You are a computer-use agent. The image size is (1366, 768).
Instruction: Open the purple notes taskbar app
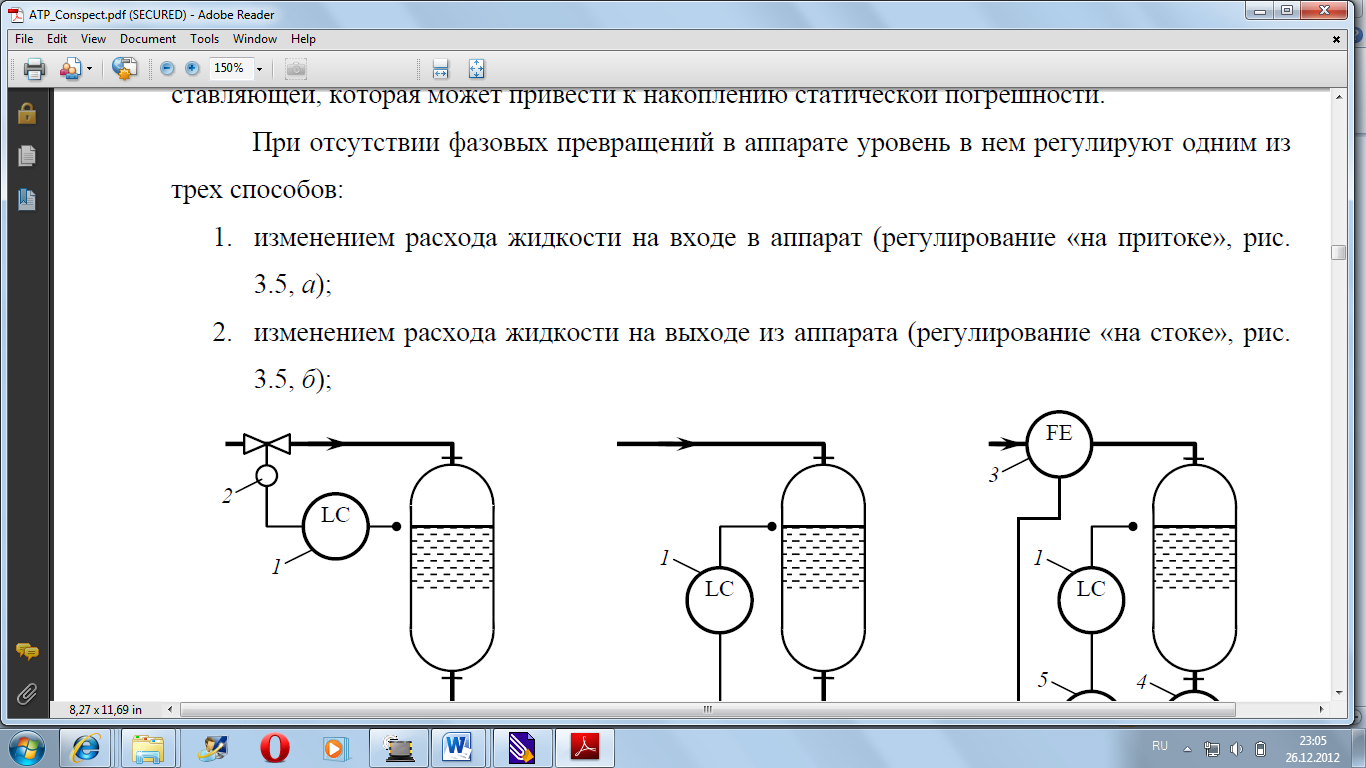pos(521,747)
